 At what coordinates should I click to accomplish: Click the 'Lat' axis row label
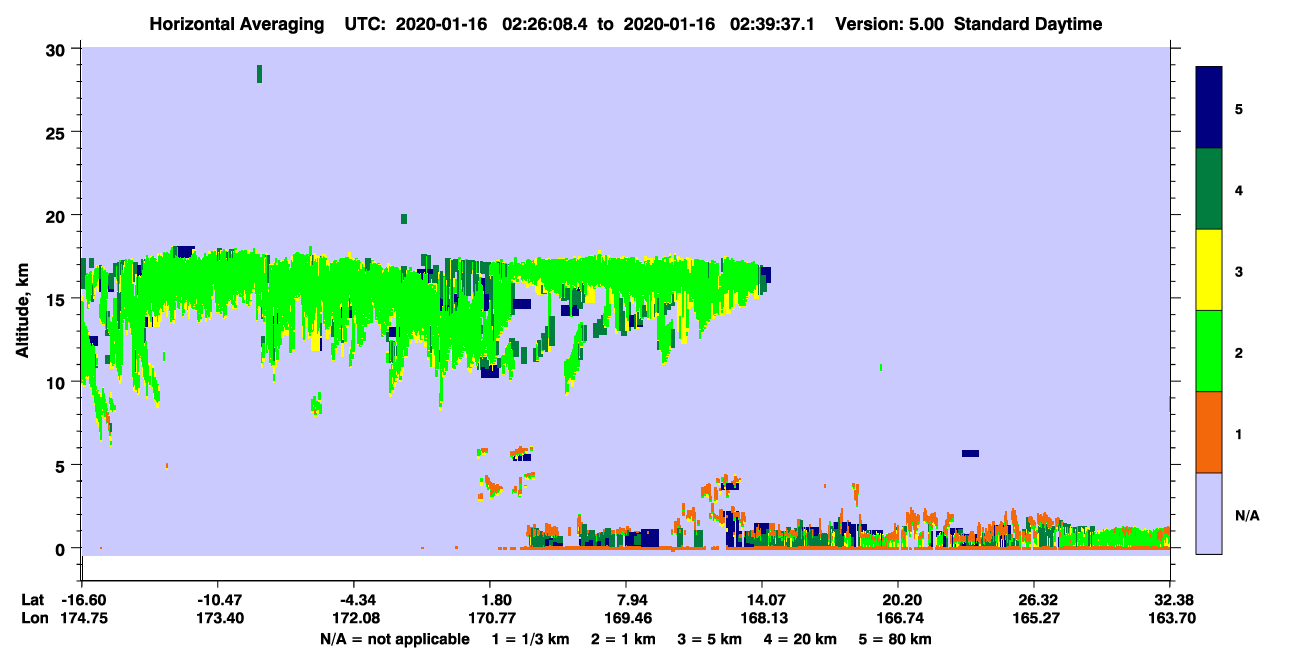[32, 600]
